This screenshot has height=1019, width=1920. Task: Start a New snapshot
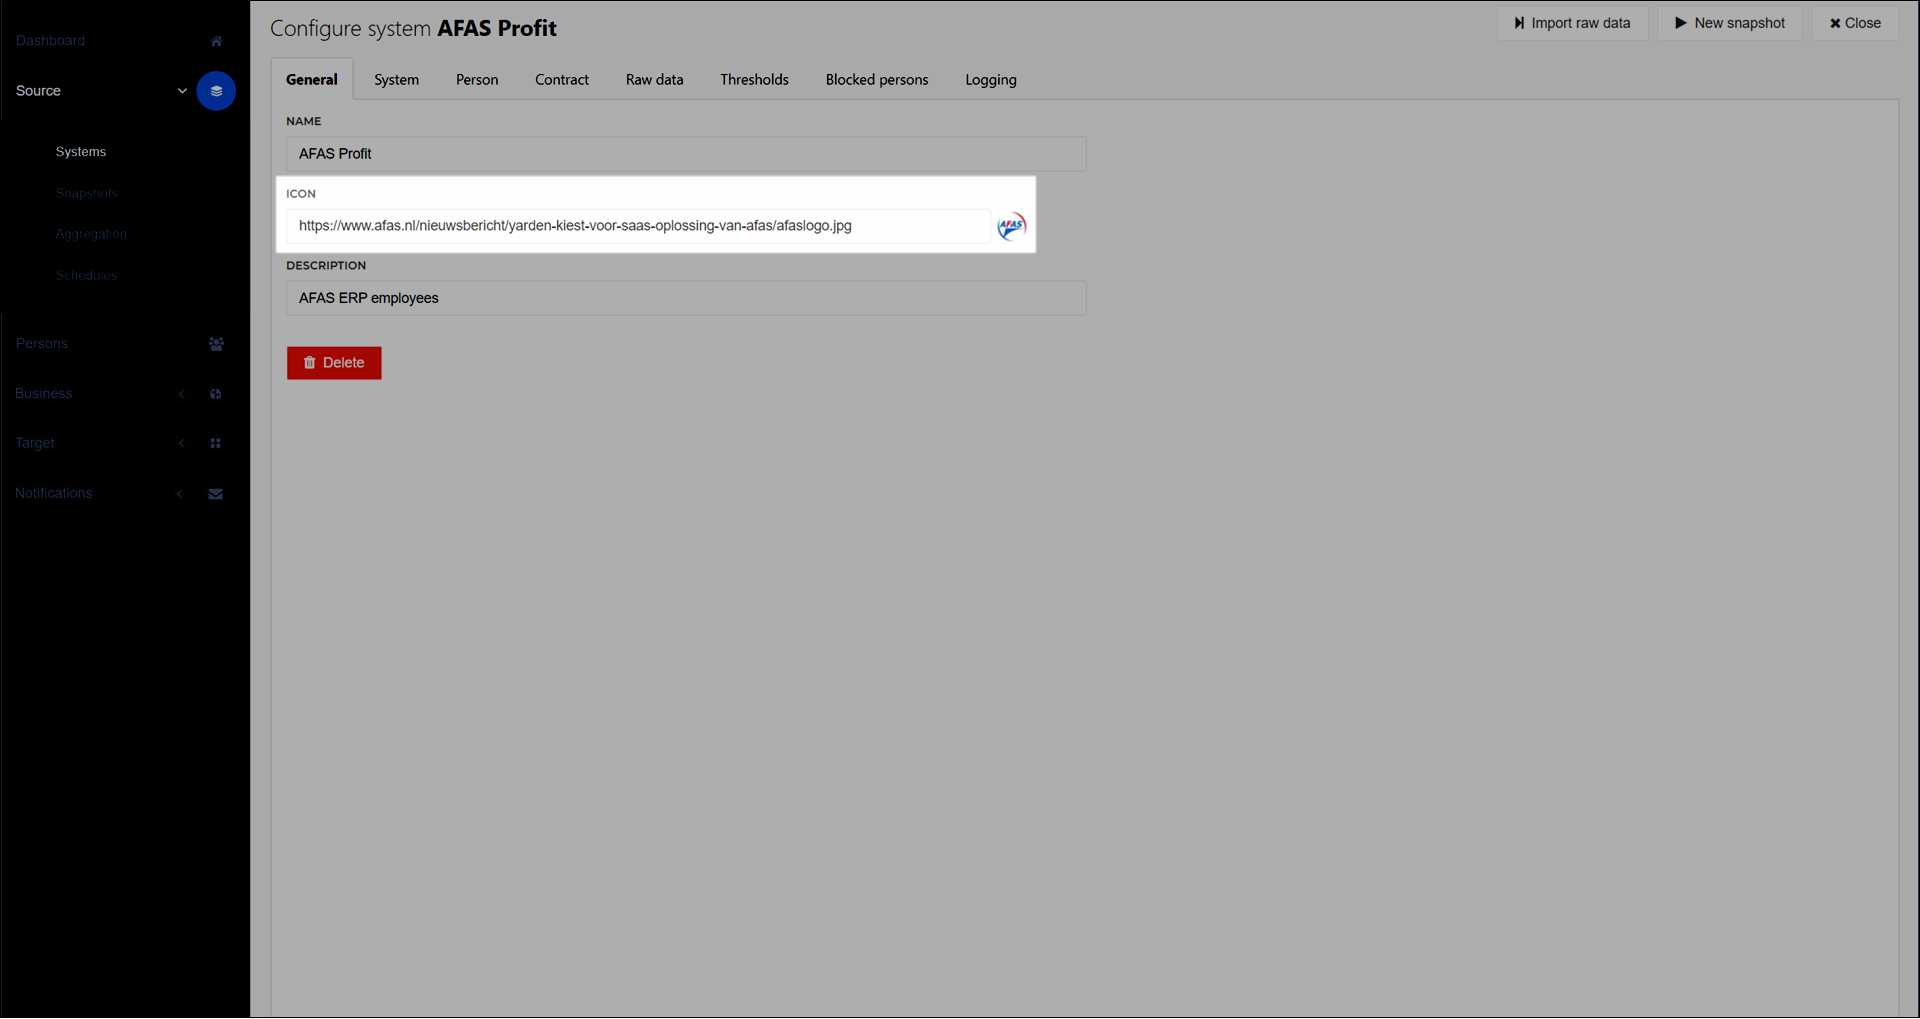click(1730, 23)
